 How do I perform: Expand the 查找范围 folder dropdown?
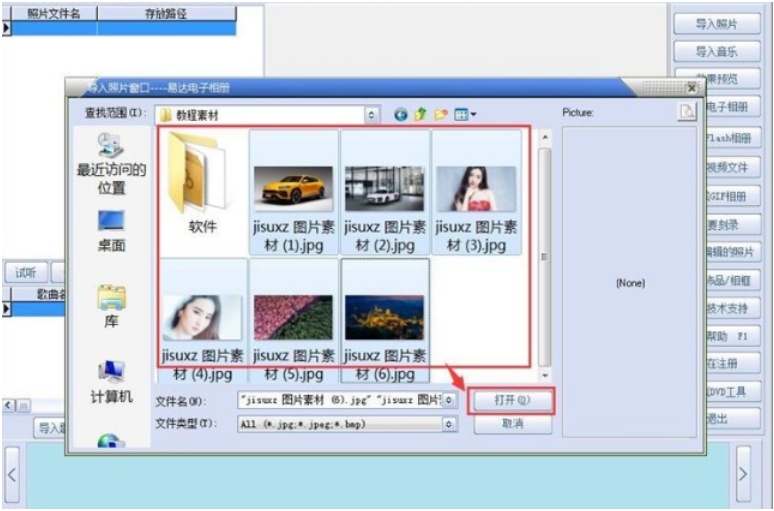371,115
